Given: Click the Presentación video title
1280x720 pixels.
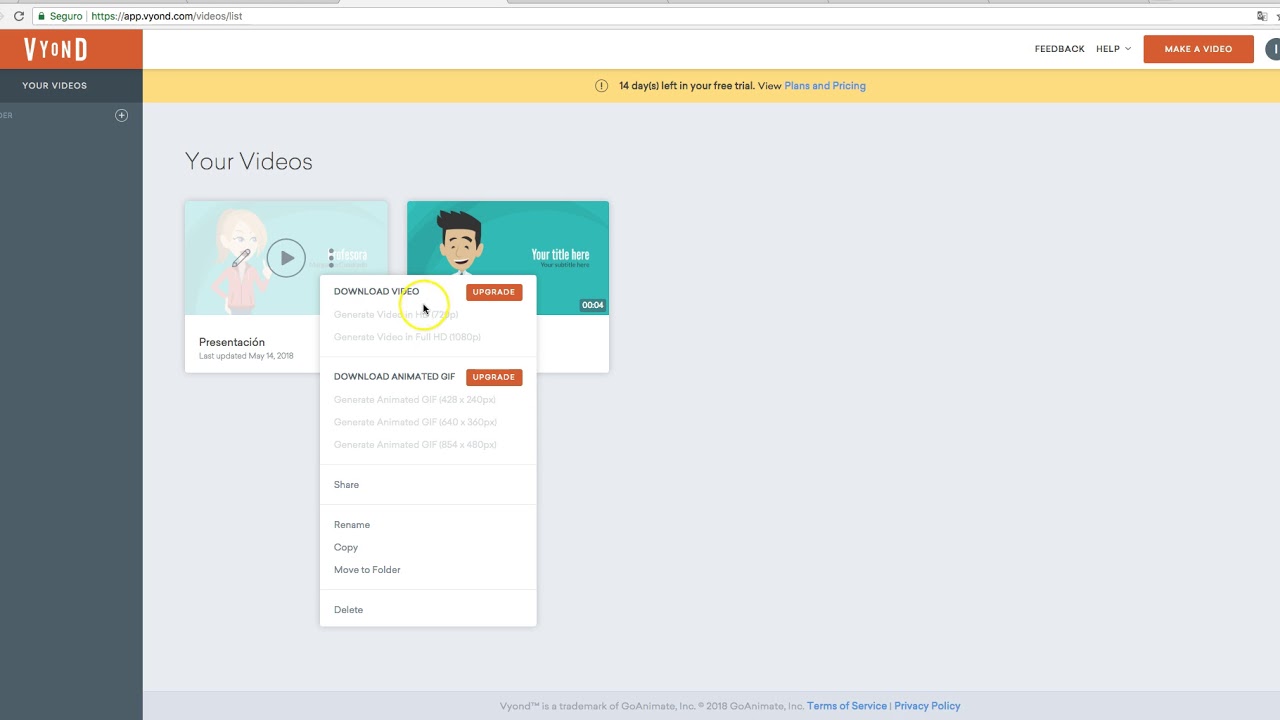Looking at the screenshot, I should (x=232, y=342).
